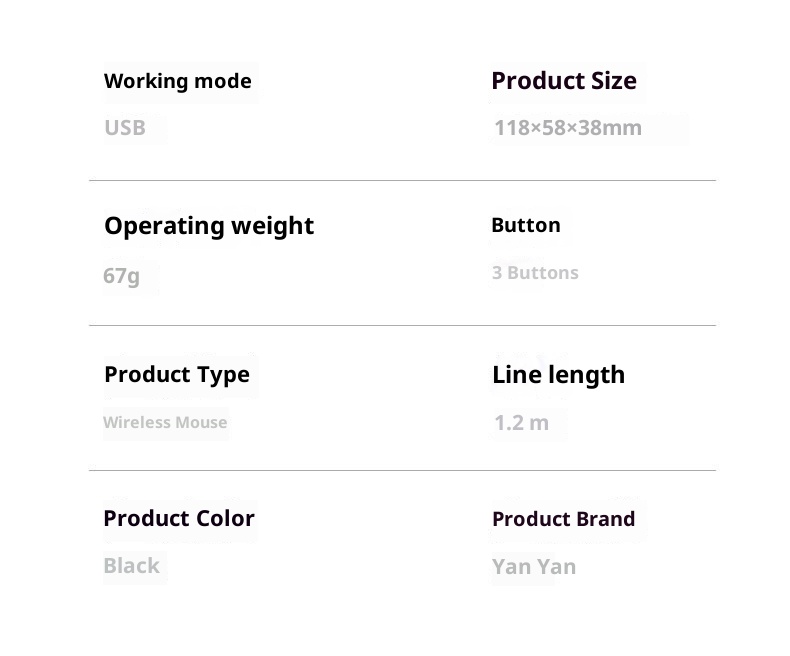
Task: Select the Yan Yan brand text
Action: [534, 567]
